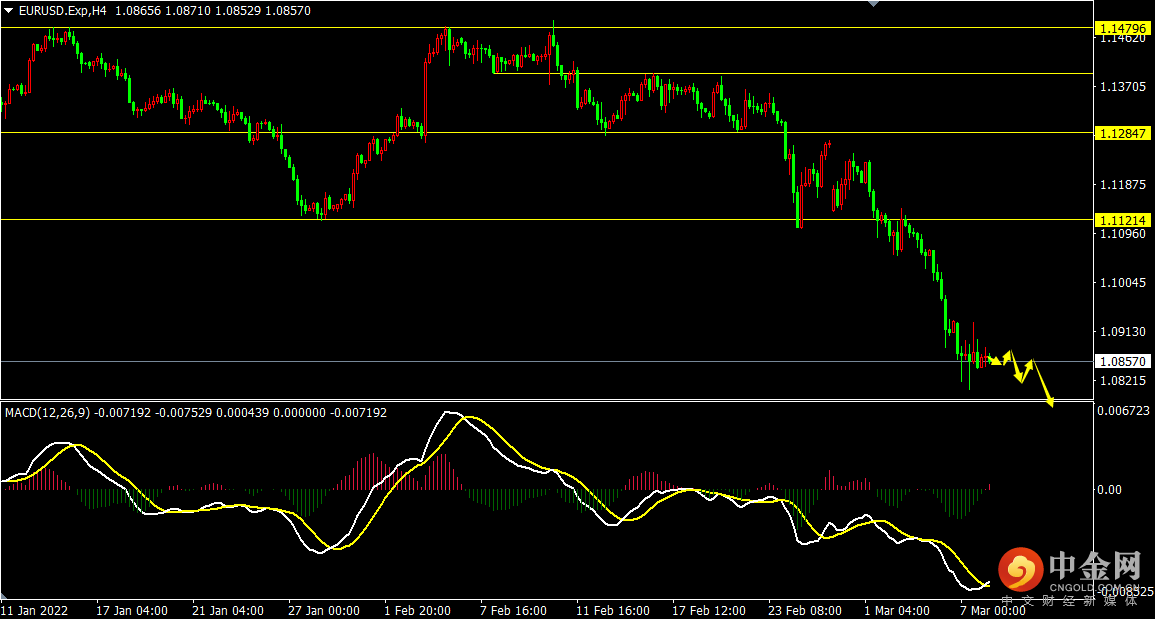
Task: Select the 7 Mar 00:00 time label
Action: [x=992, y=610]
